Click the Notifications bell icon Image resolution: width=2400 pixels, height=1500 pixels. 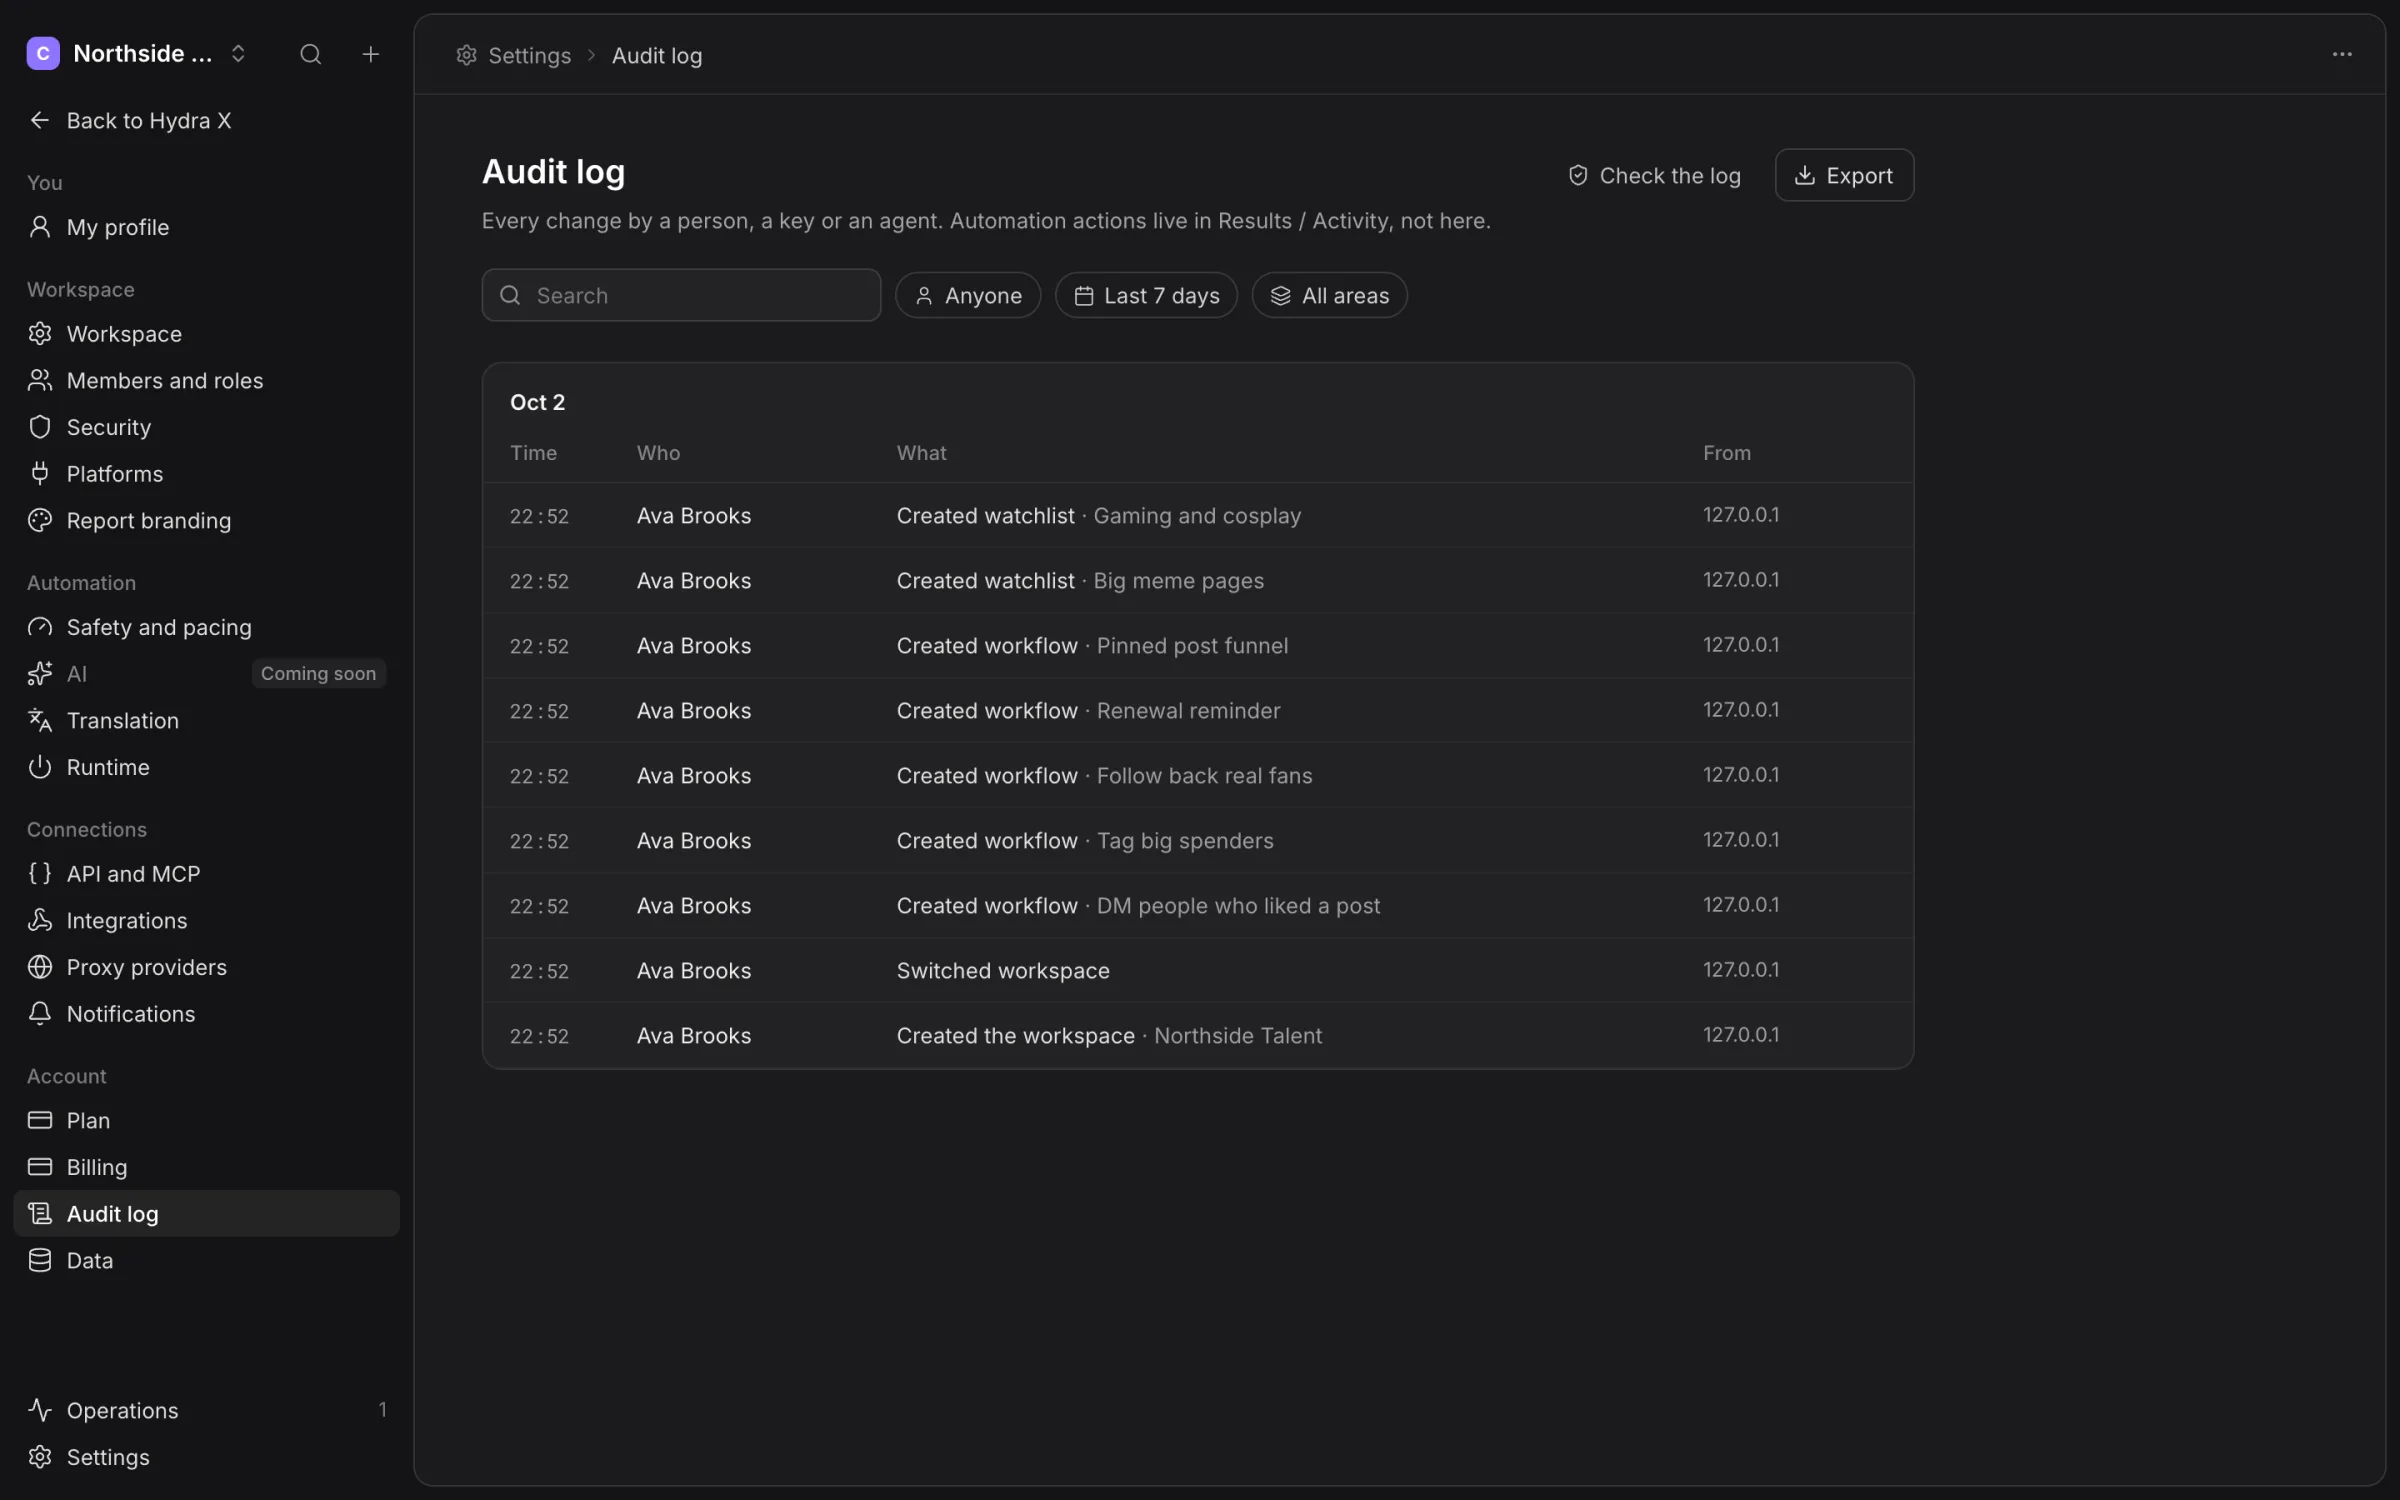pyautogui.click(x=40, y=1014)
